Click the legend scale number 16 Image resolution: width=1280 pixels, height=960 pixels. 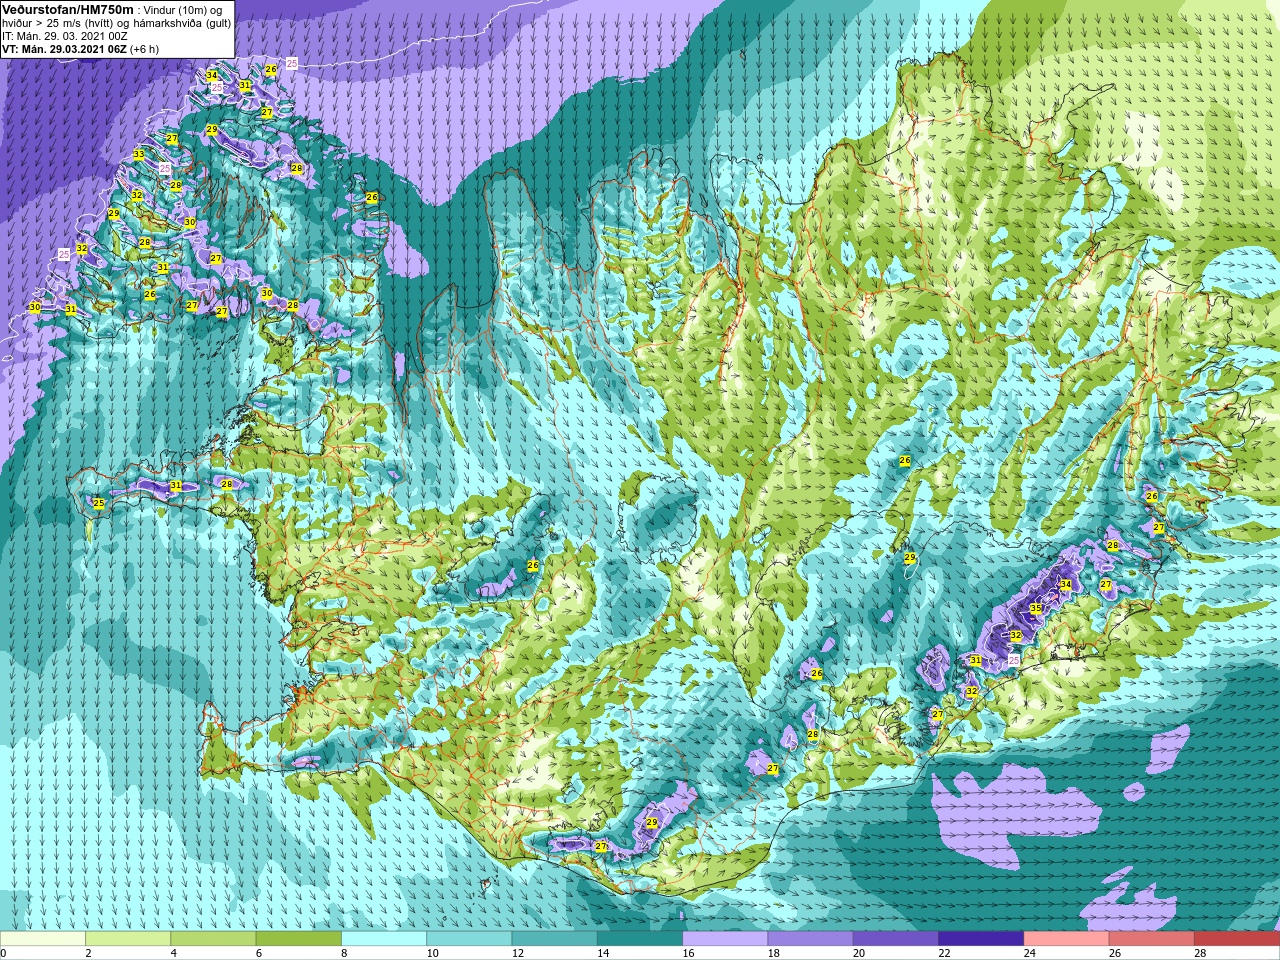(688, 953)
